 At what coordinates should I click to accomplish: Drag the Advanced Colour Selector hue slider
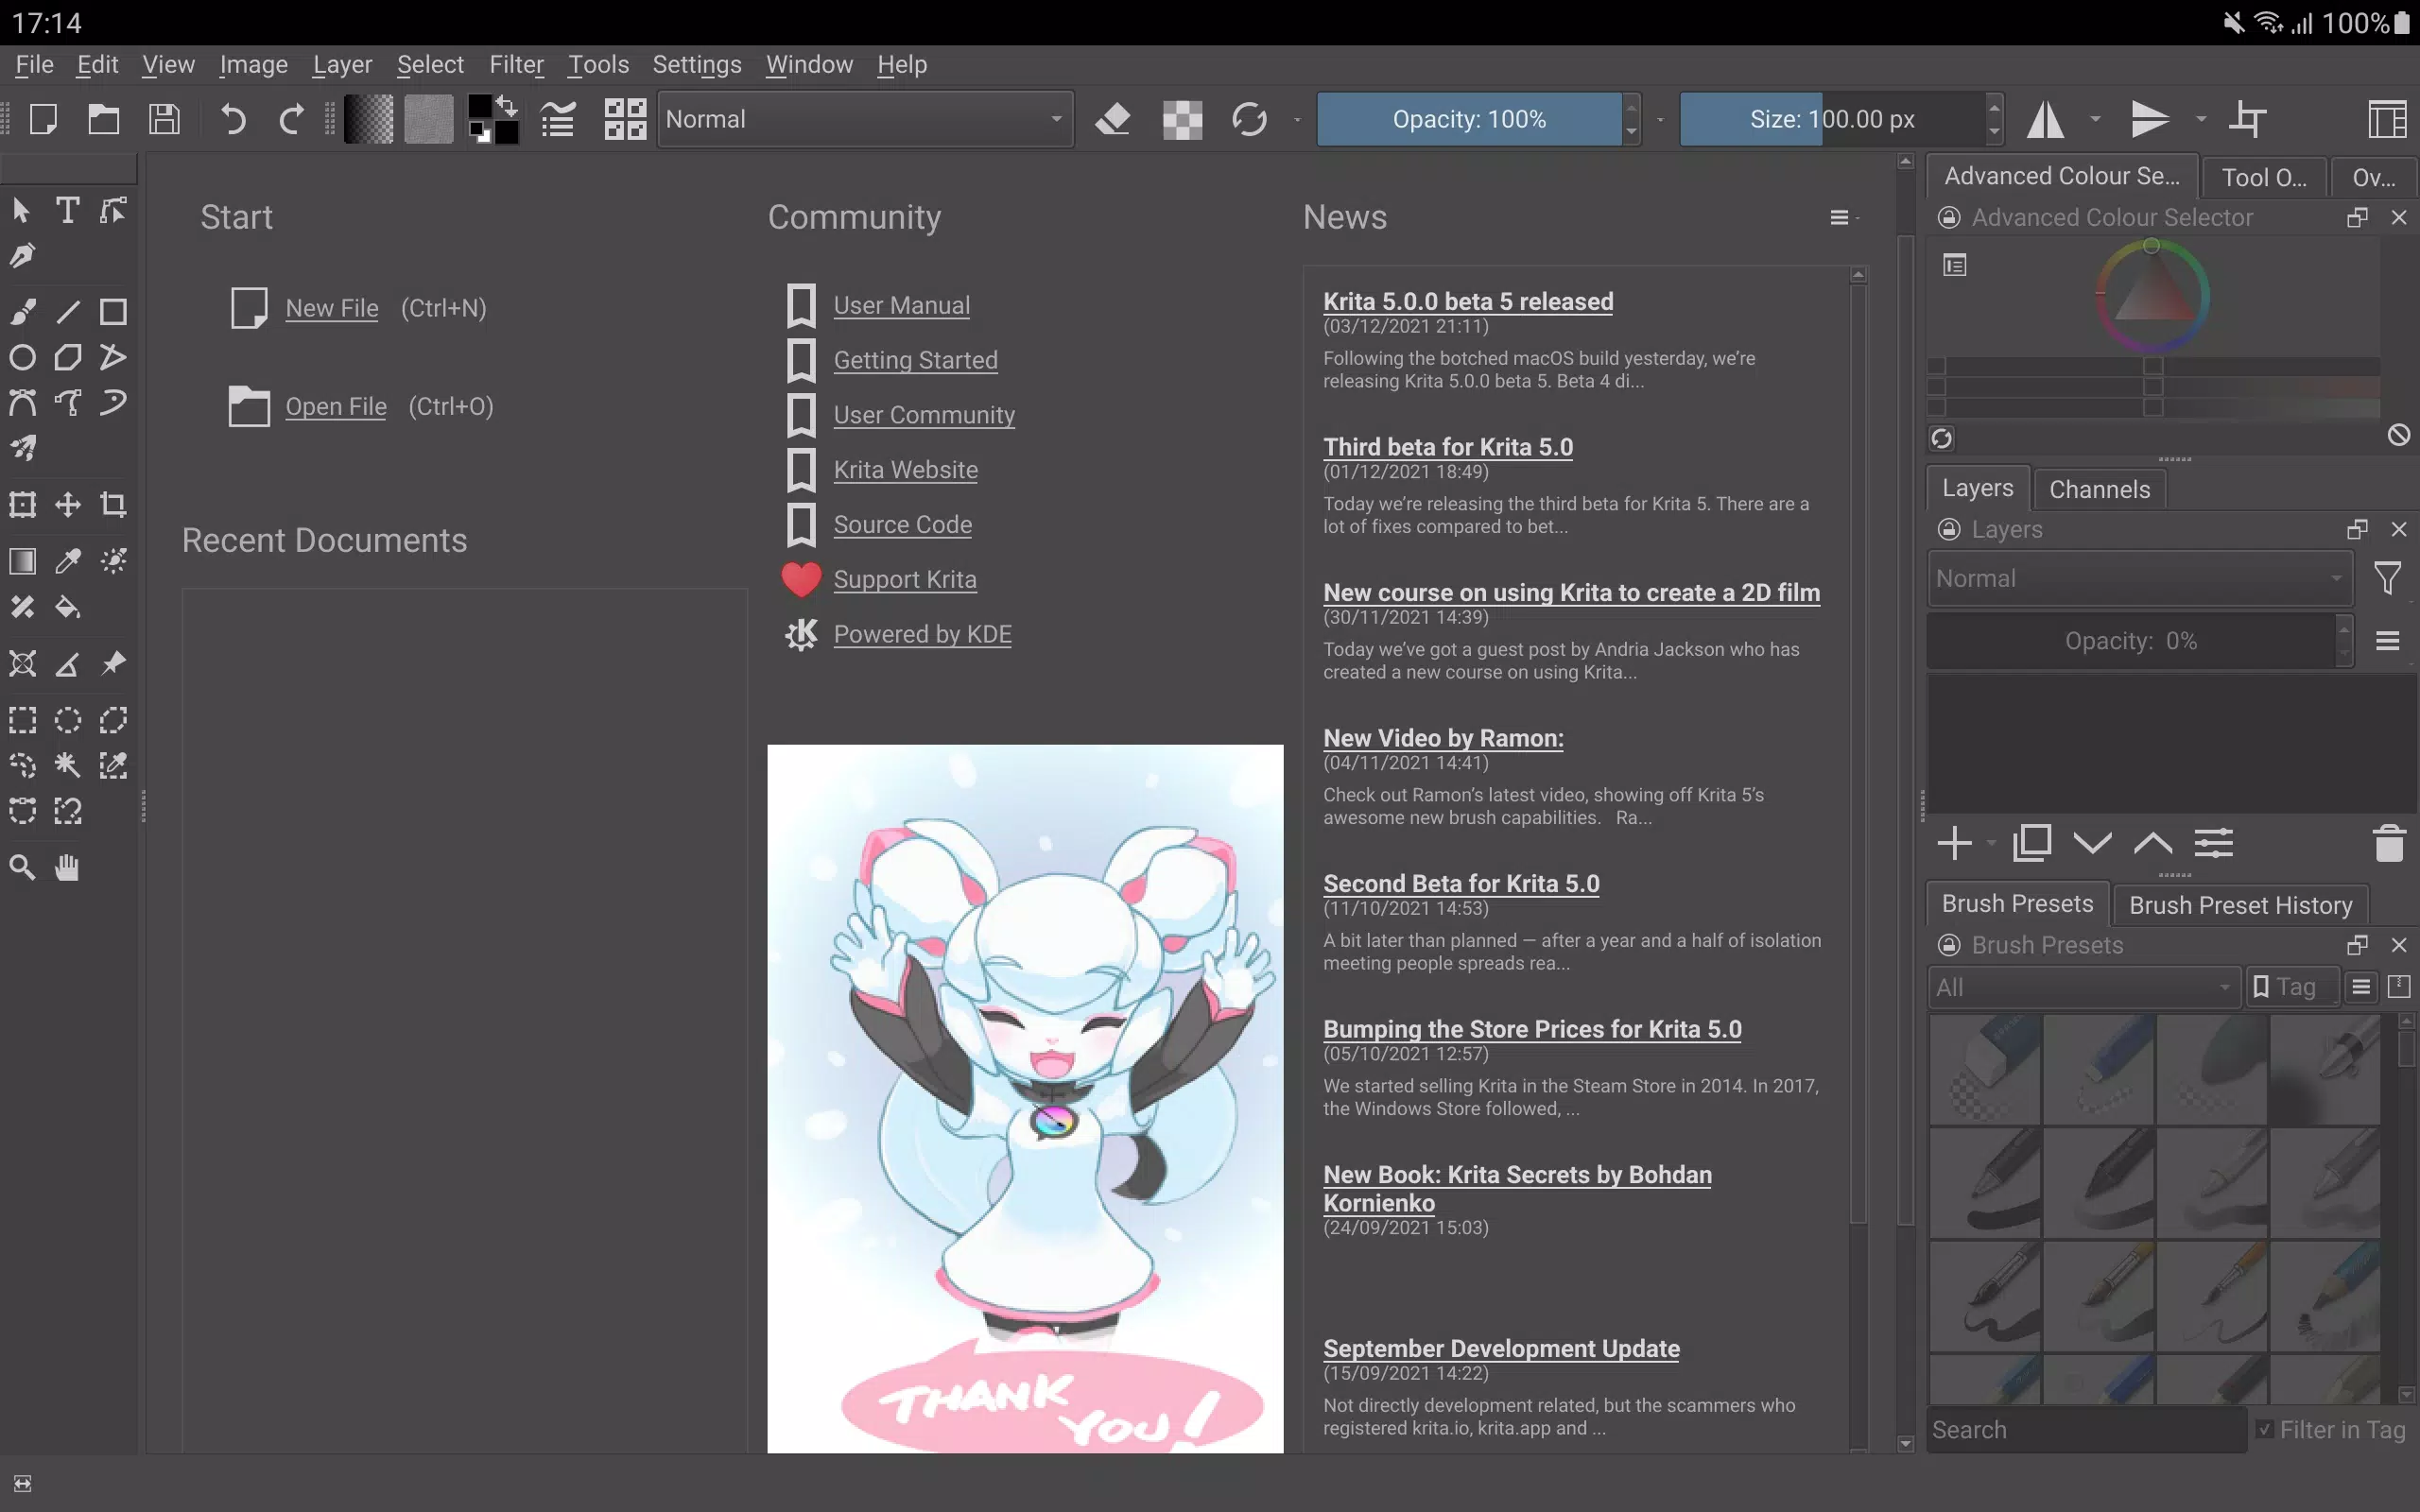[x=2152, y=244]
